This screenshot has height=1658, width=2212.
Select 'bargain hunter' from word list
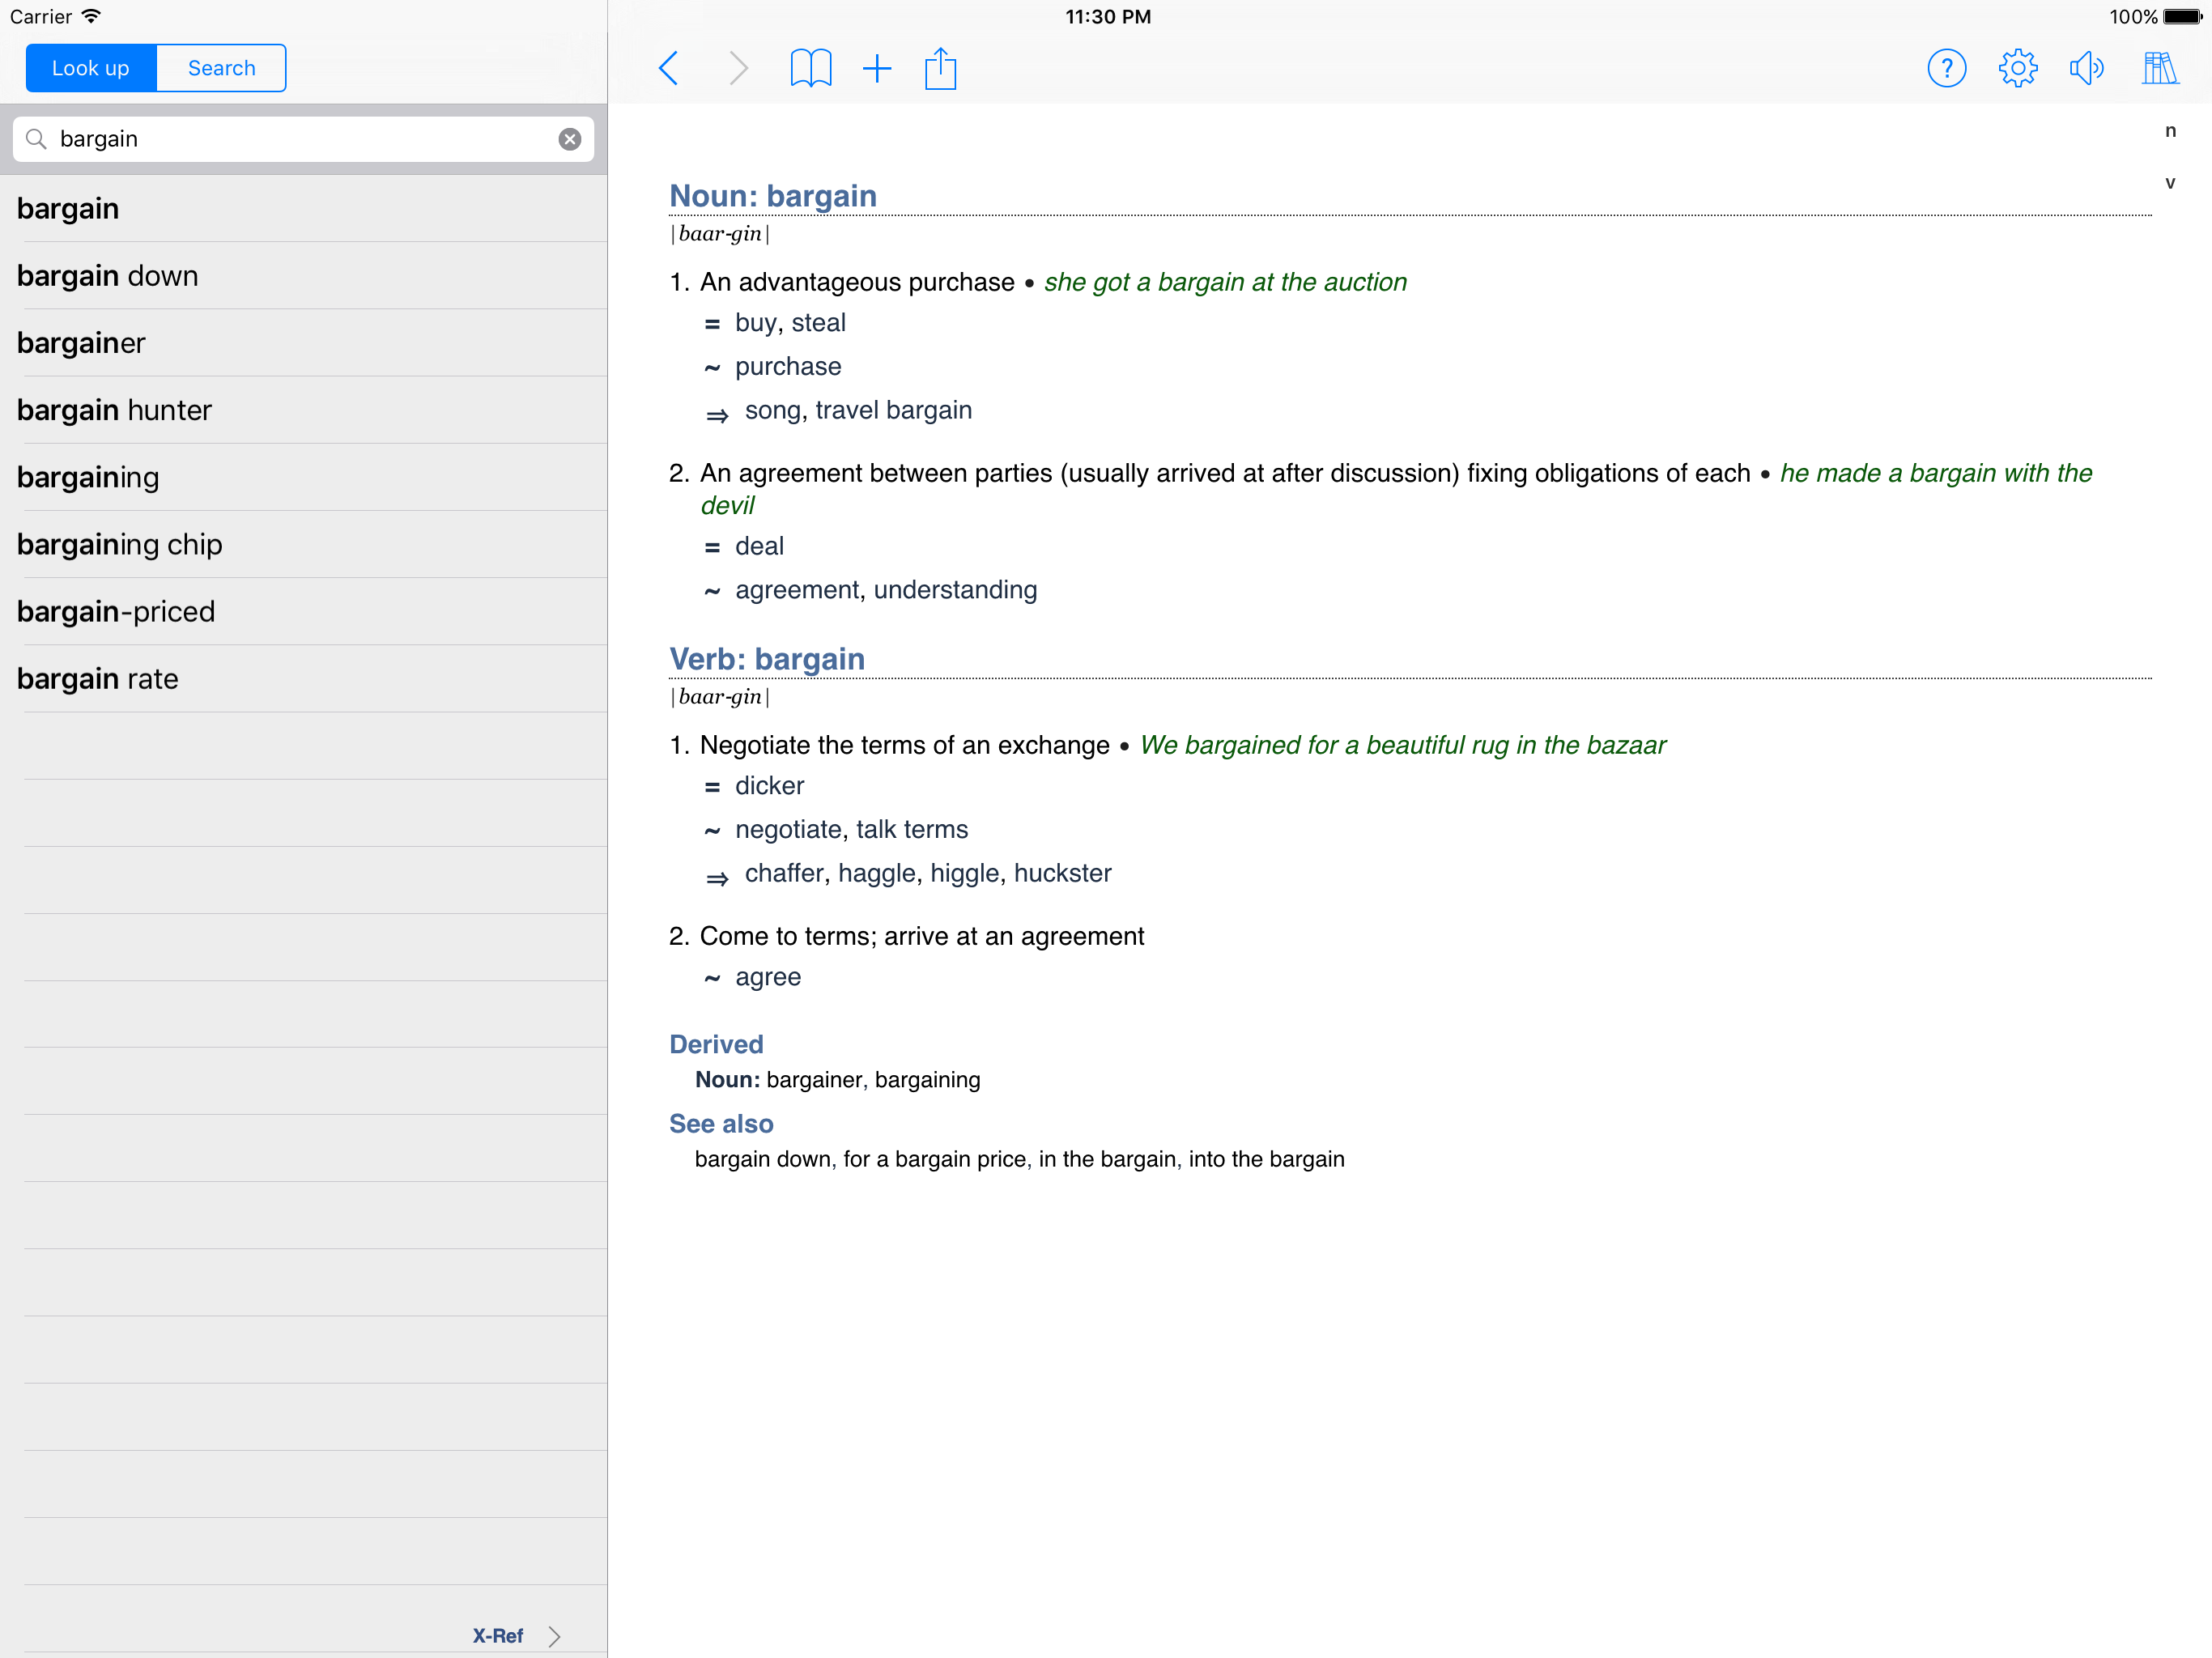(114, 410)
